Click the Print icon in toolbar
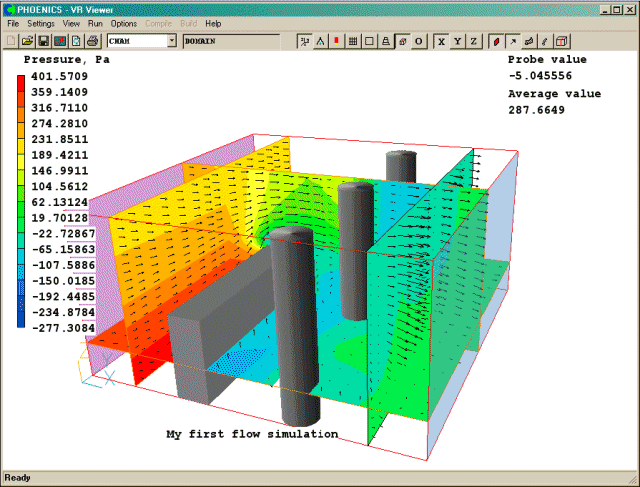640x487 pixels. click(x=92, y=41)
